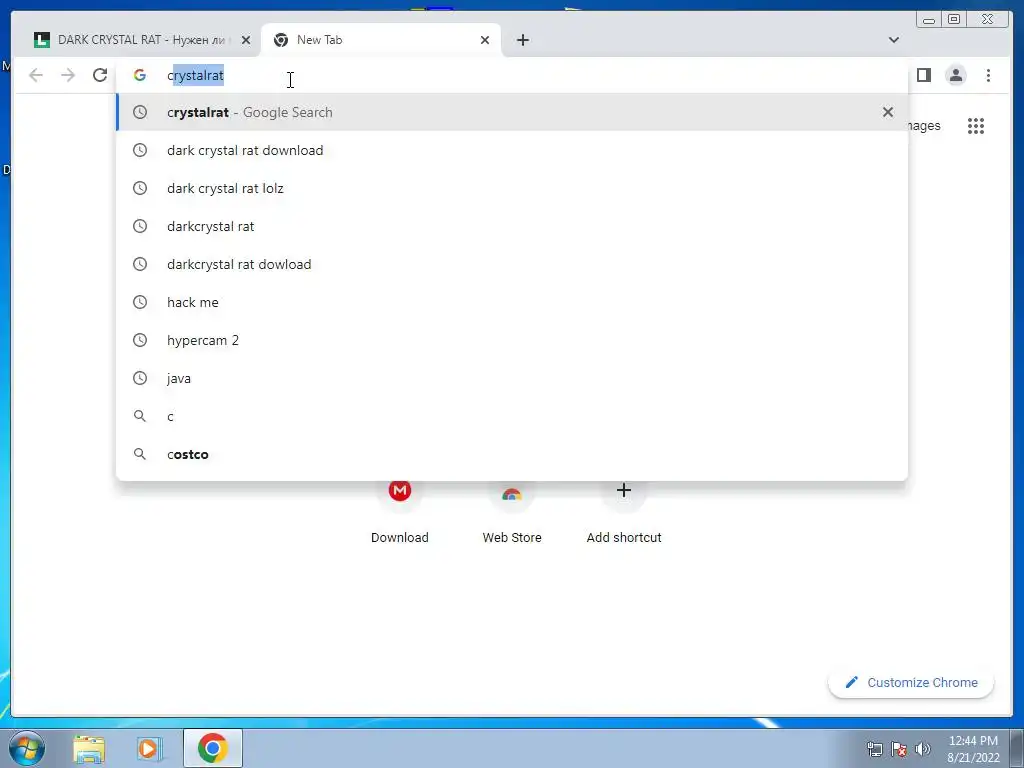Select darkcrystal rat dowload suggestion
The width and height of the screenshot is (1024, 768).
click(512, 264)
